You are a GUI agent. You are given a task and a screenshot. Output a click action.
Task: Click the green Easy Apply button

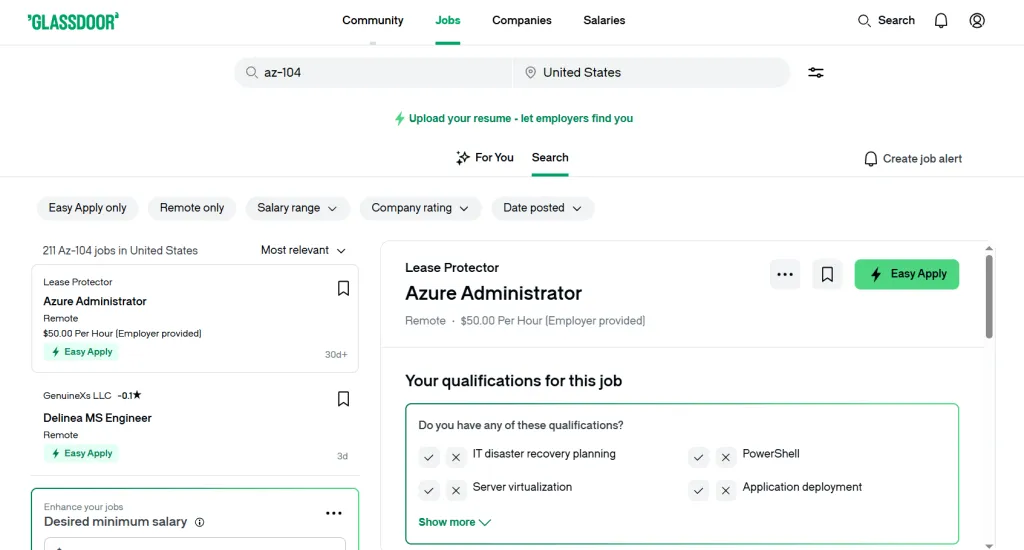pyautogui.click(x=906, y=275)
